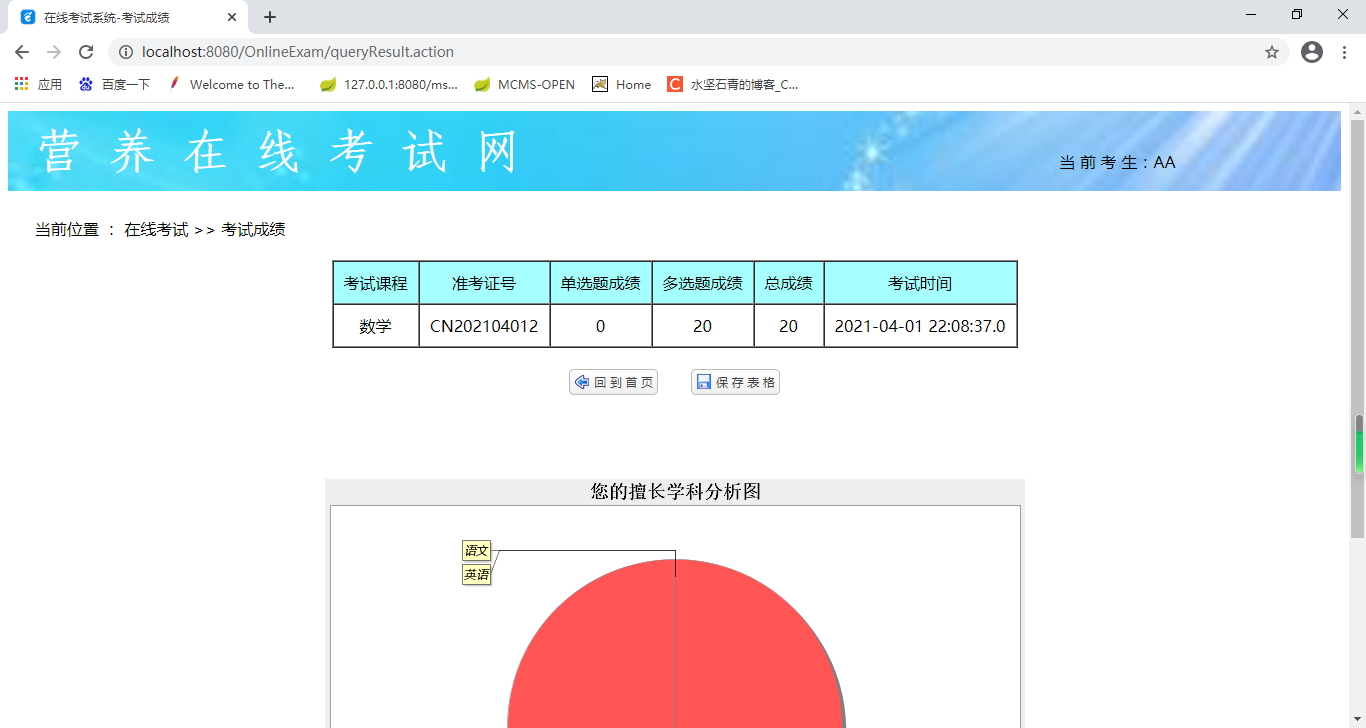Click the back navigation arrow
This screenshot has width=1366, height=728.
click(x=20, y=51)
